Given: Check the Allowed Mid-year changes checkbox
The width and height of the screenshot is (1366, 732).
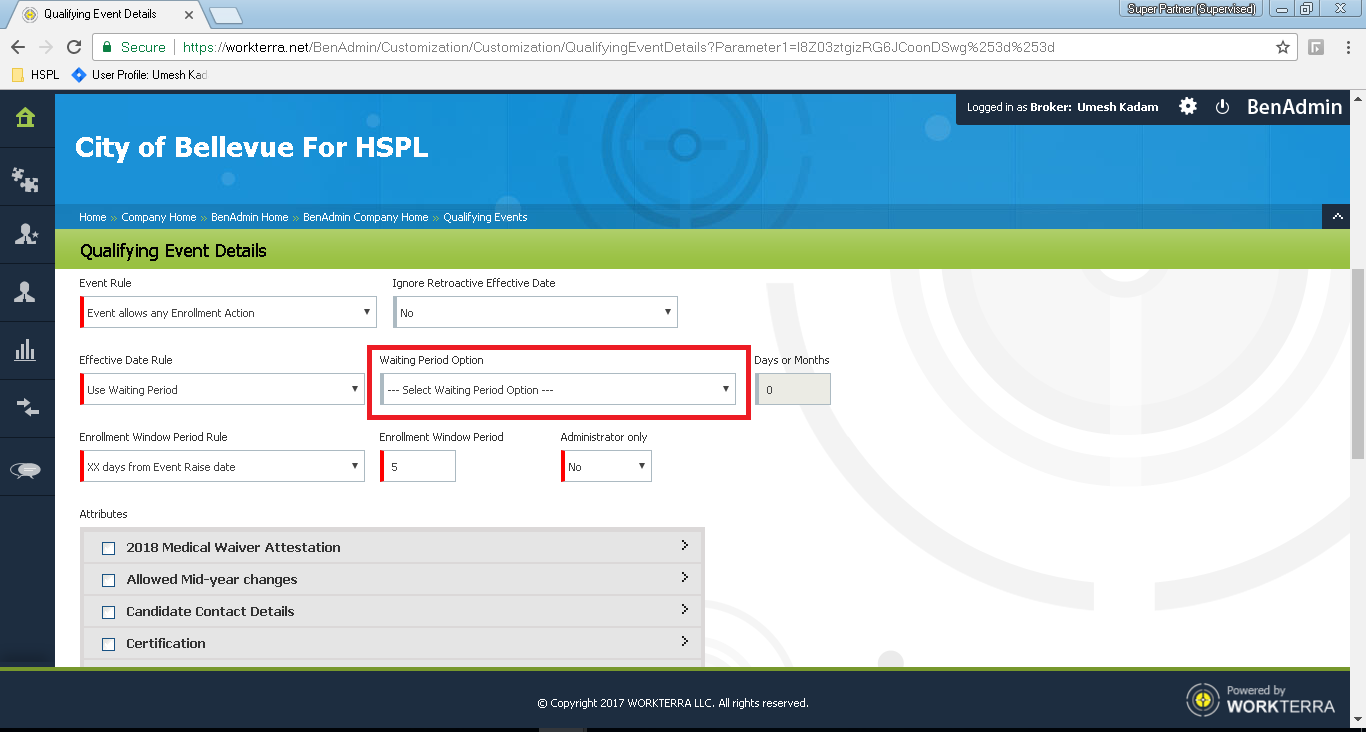Looking at the screenshot, I should (109, 580).
